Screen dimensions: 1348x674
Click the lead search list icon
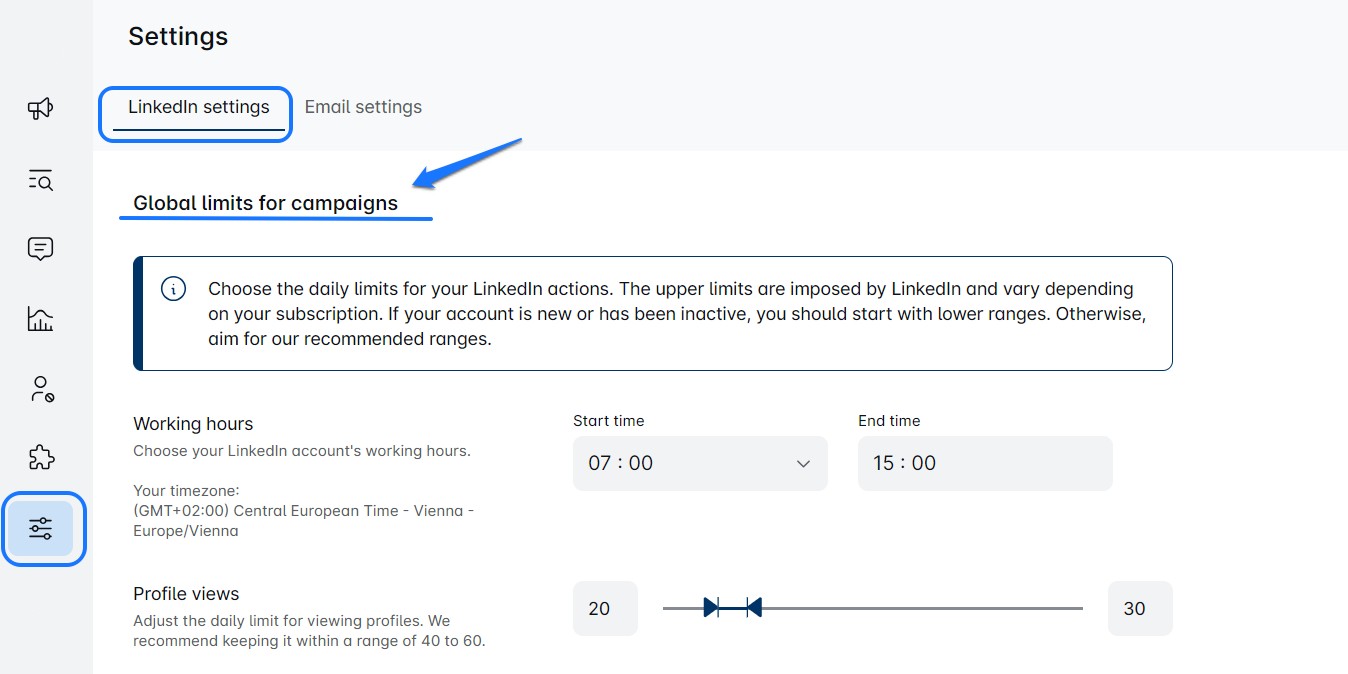40,180
